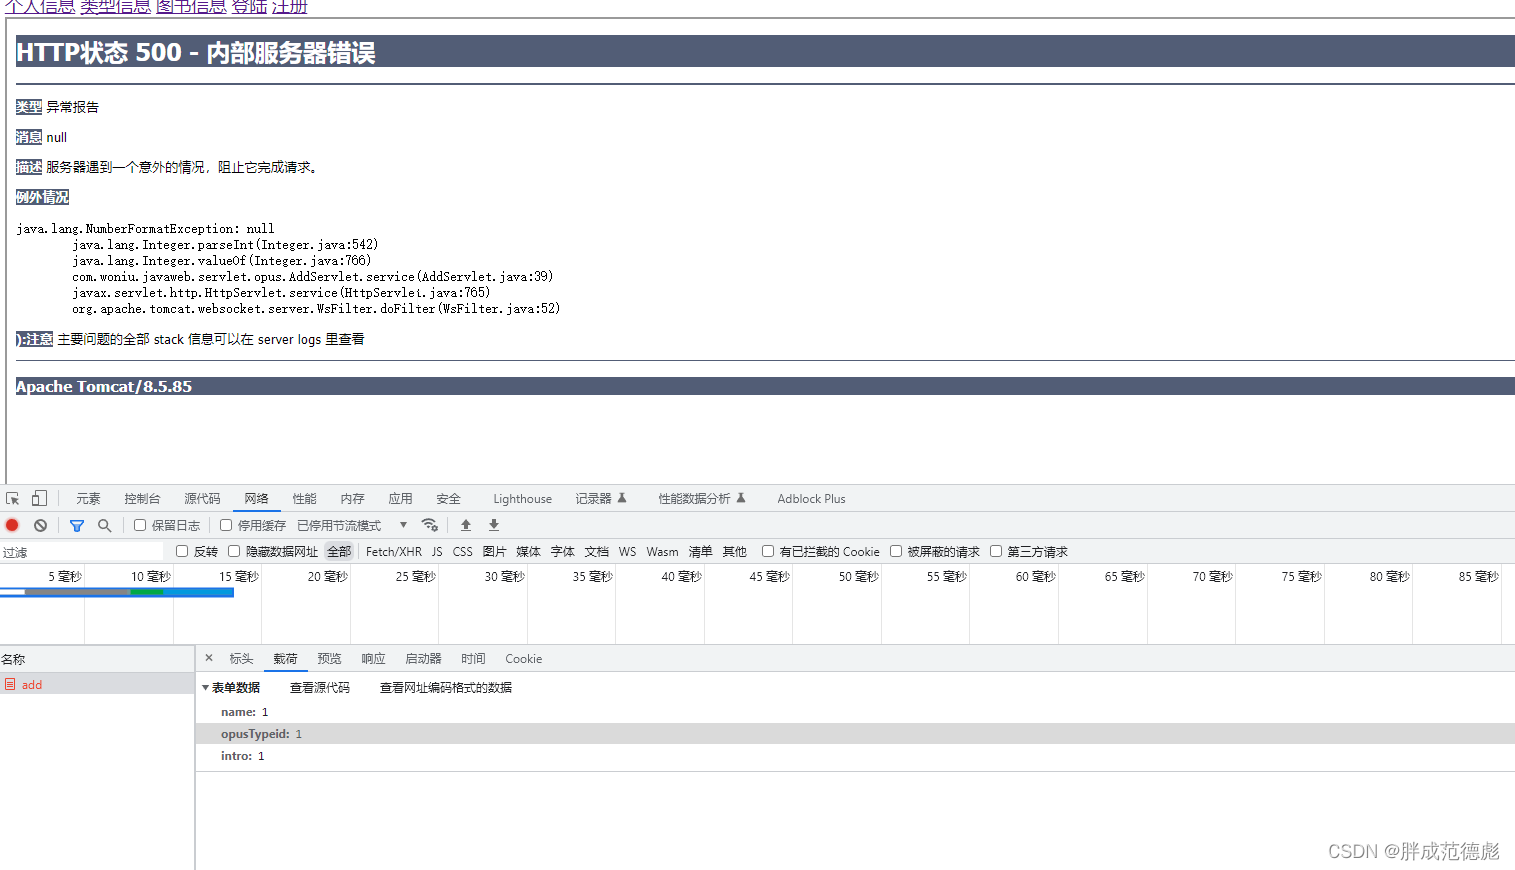Open the Performance tab

tap(305, 498)
